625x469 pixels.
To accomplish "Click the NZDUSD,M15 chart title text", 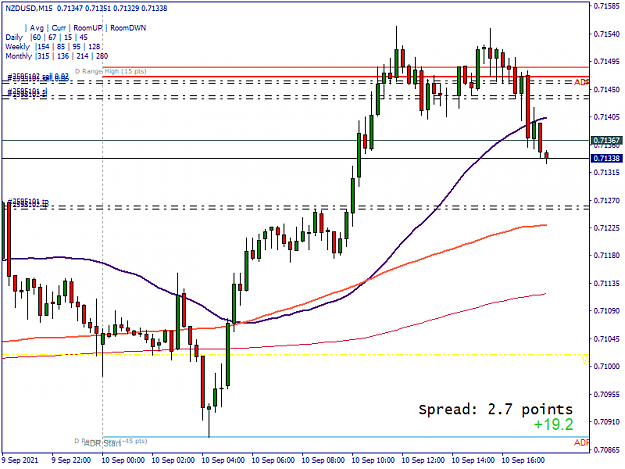I will (x=29, y=8).
